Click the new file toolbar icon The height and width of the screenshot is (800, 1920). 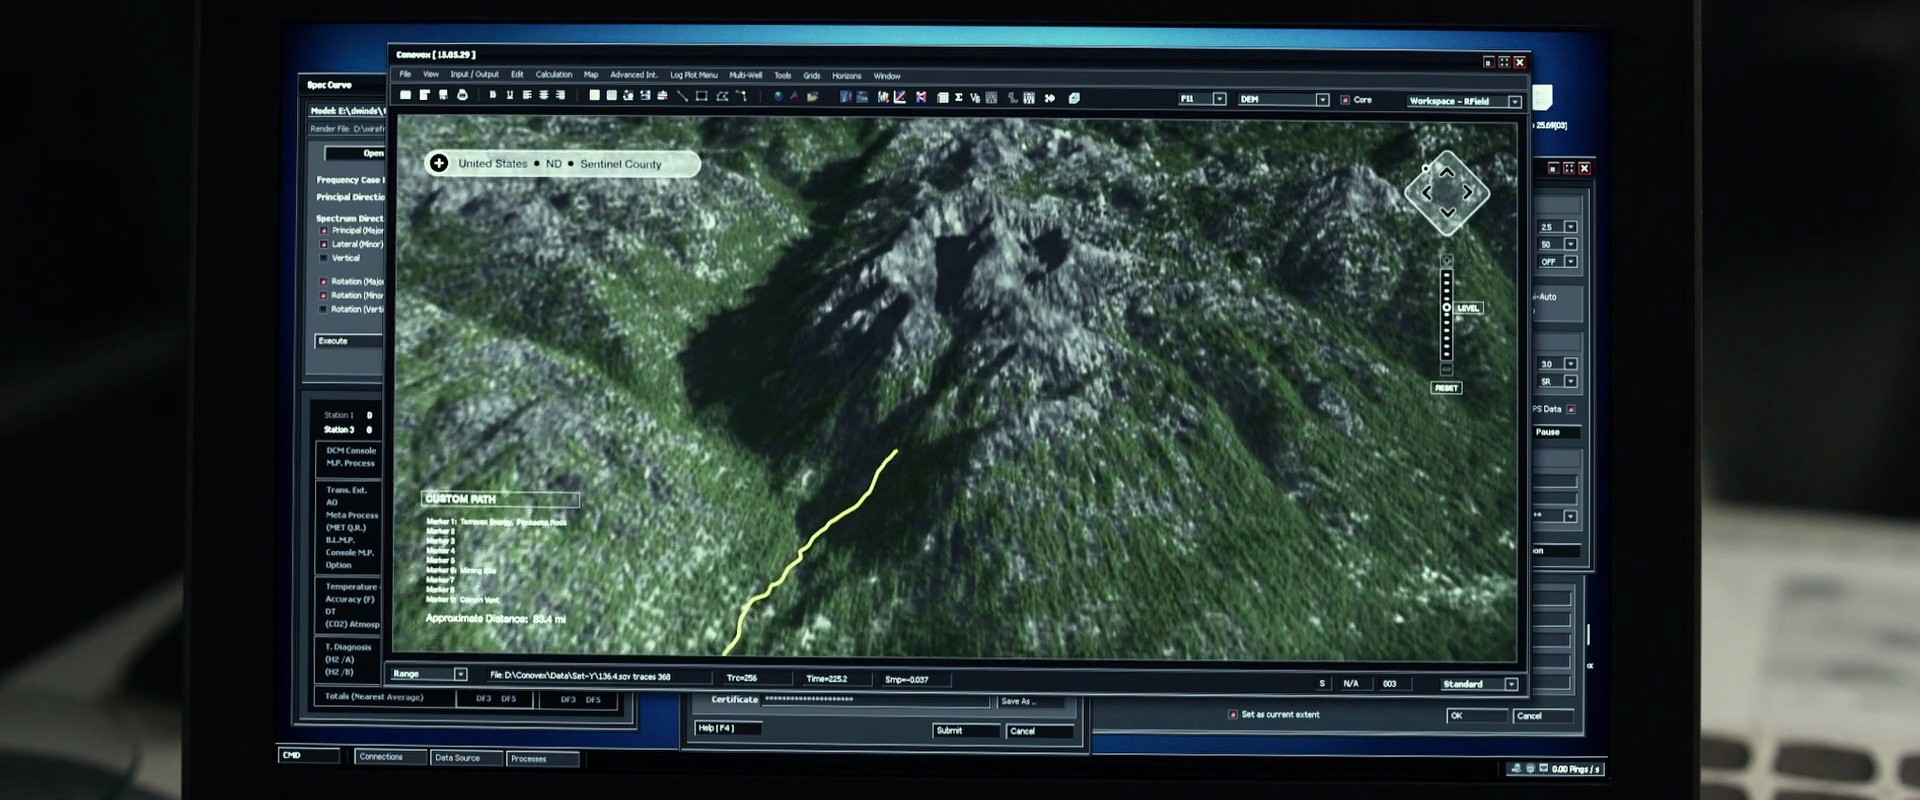point(405,96)
